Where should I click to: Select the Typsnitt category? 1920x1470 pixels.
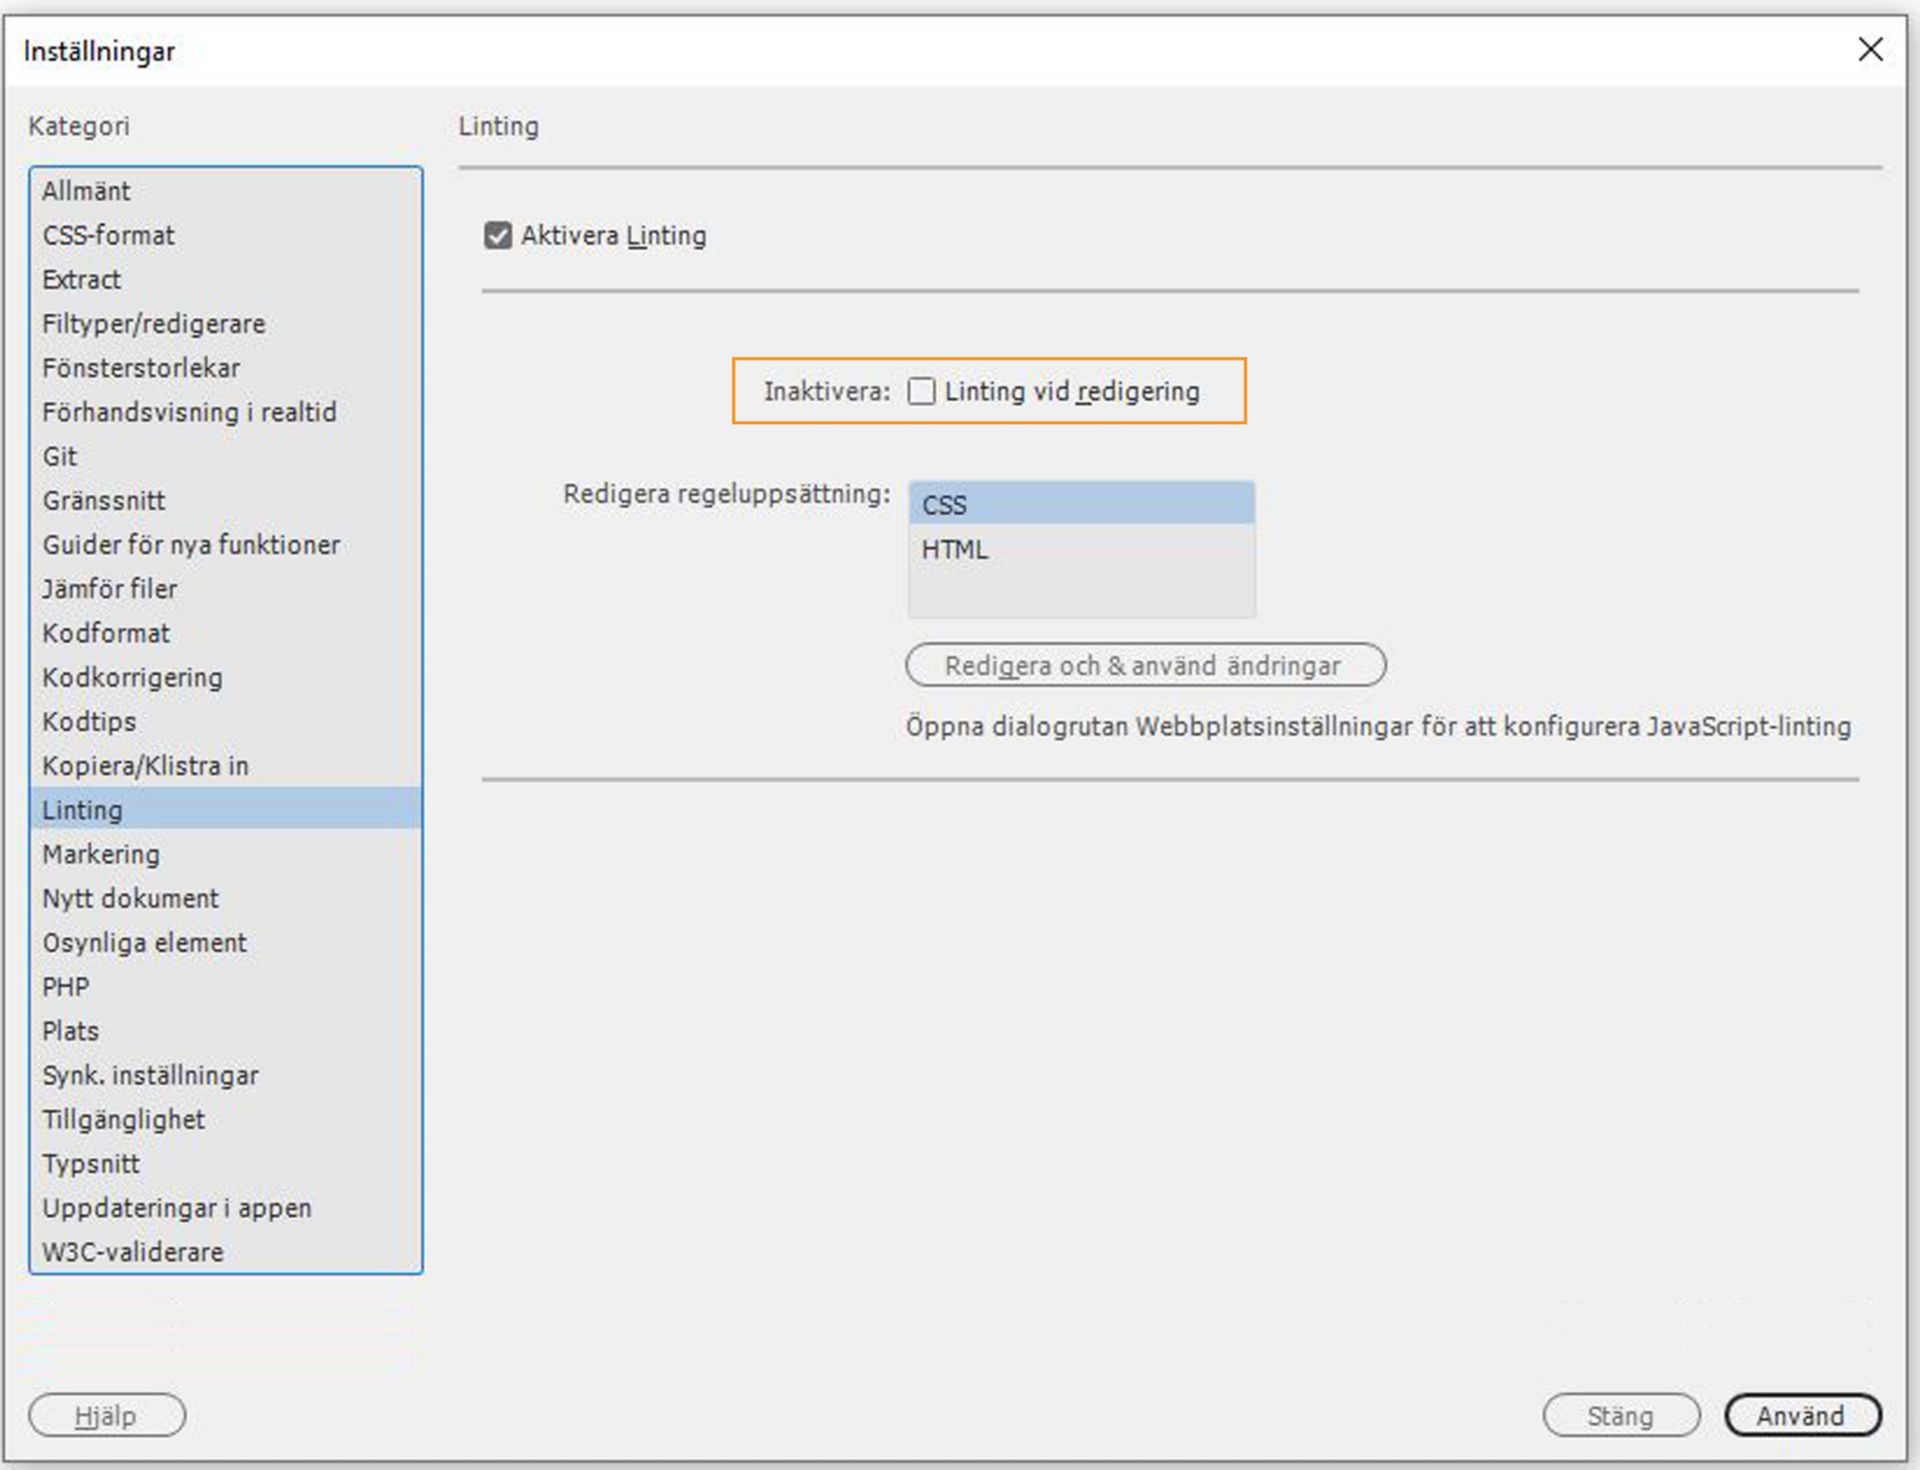pos(91,1164)
